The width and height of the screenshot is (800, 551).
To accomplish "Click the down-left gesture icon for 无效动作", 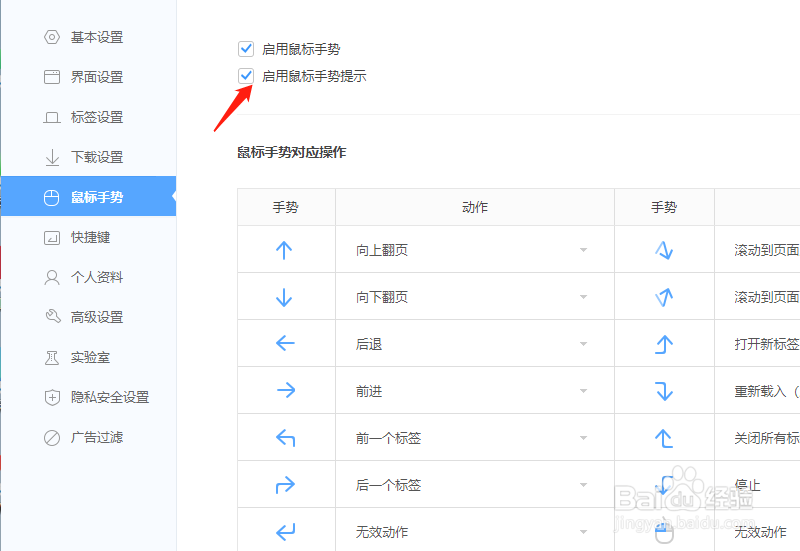I will [285, 532].
